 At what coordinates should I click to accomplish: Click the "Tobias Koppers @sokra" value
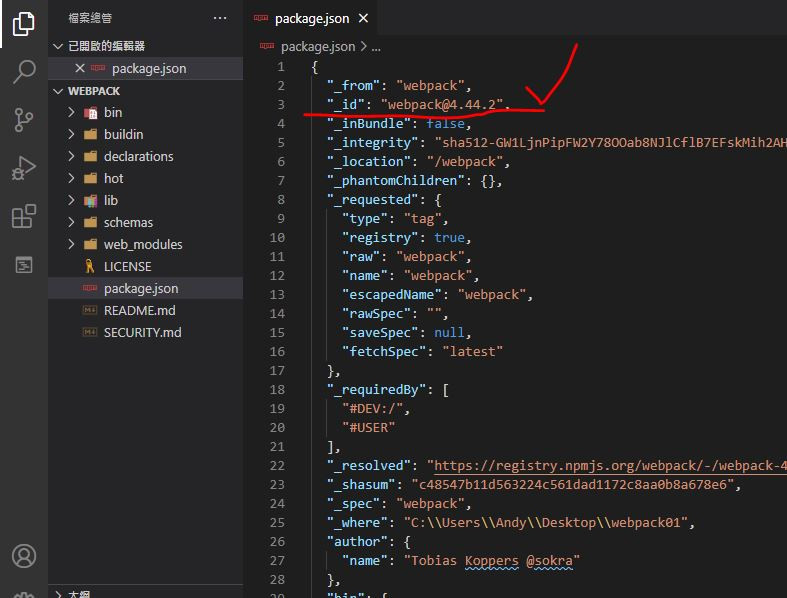tap(492, 561)
